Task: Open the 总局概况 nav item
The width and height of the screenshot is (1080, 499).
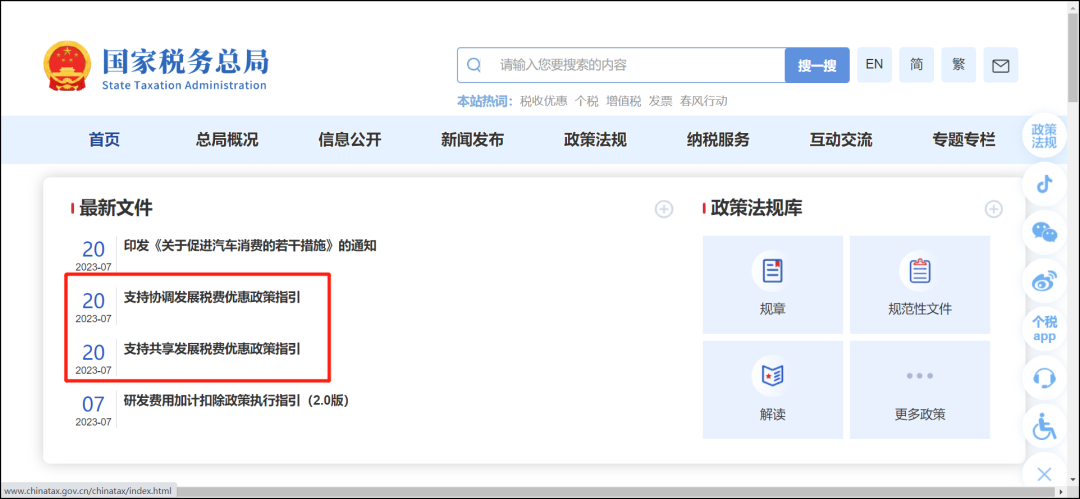Action: coord(227,140)
